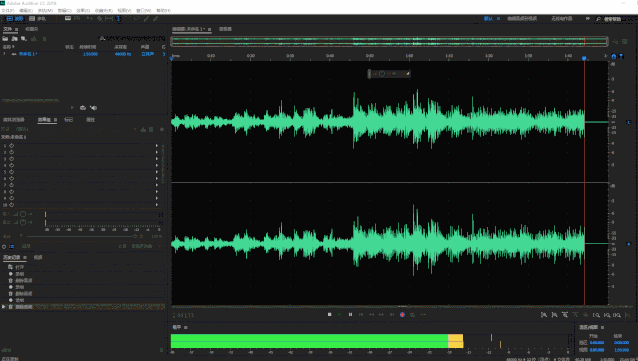
Task: Open the File menu in menu bar
Action: (x=8, y=10)
